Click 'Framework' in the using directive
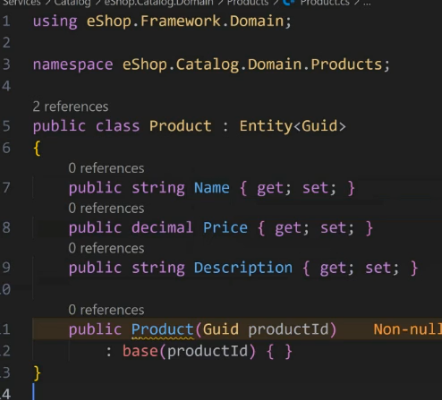442x400 pixels. click(x=180, y=21)
